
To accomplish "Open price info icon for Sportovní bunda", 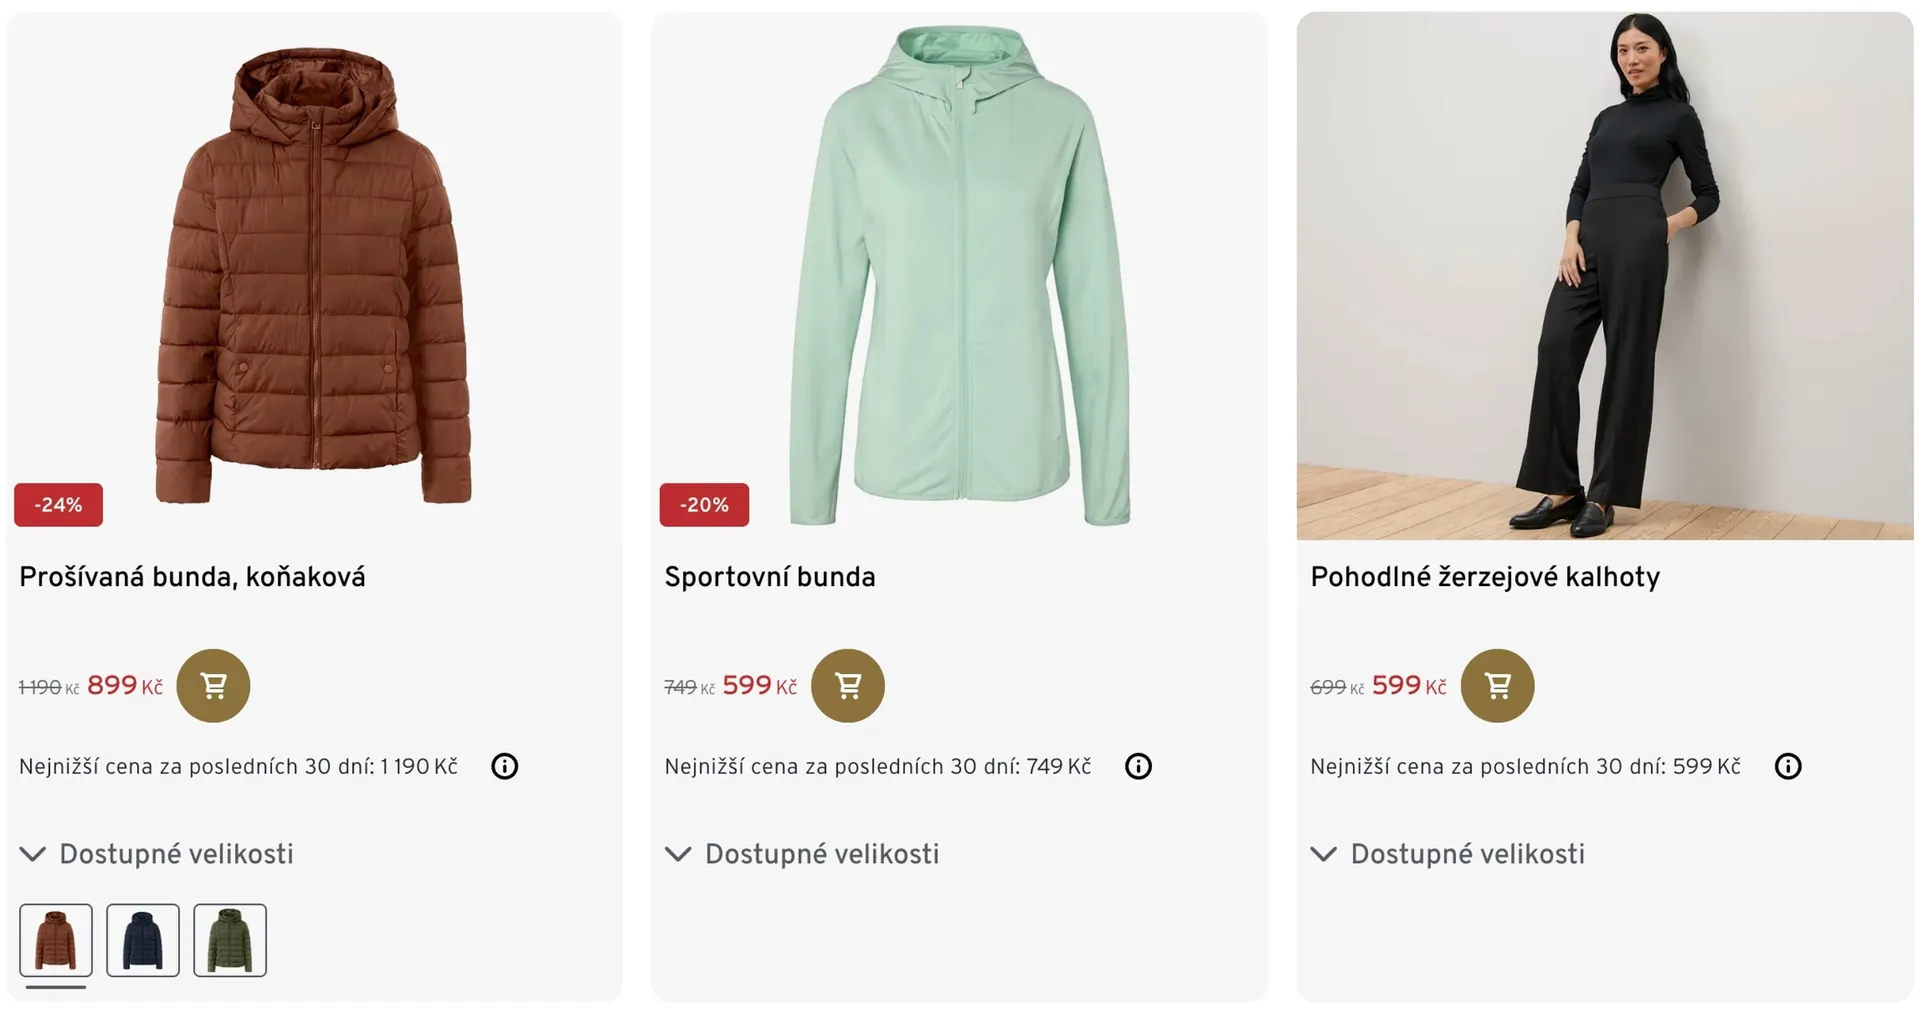I will click(1138, 767).
